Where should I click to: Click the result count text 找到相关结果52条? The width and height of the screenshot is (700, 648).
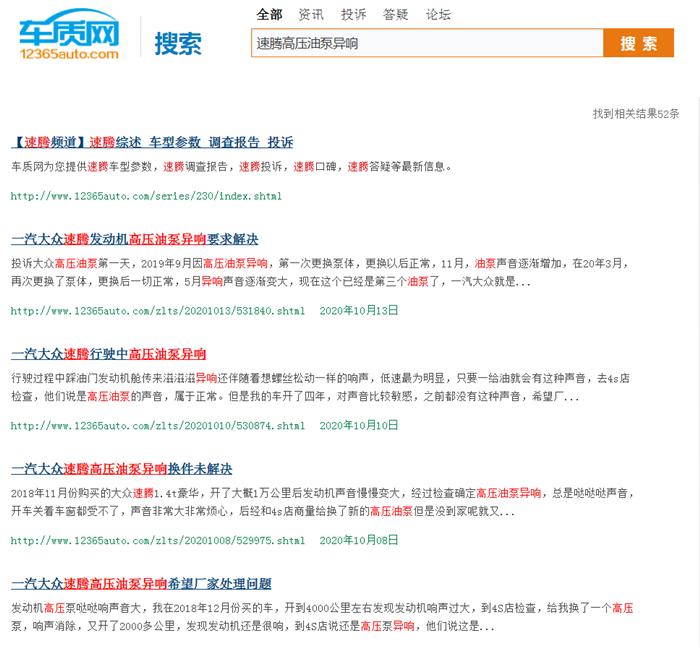[636, 114]
